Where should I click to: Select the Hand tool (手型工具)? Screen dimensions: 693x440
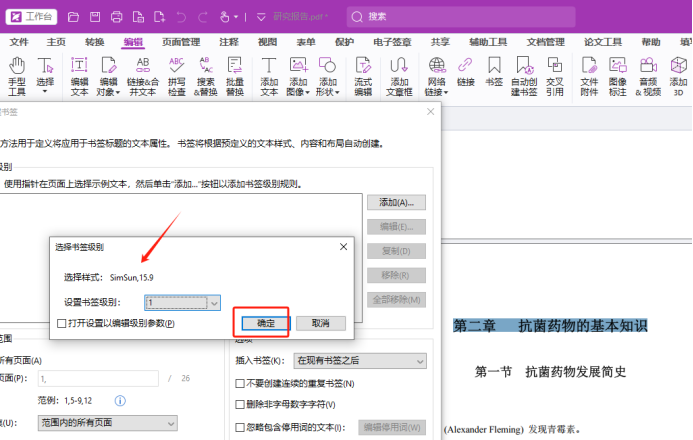[17, 74]
